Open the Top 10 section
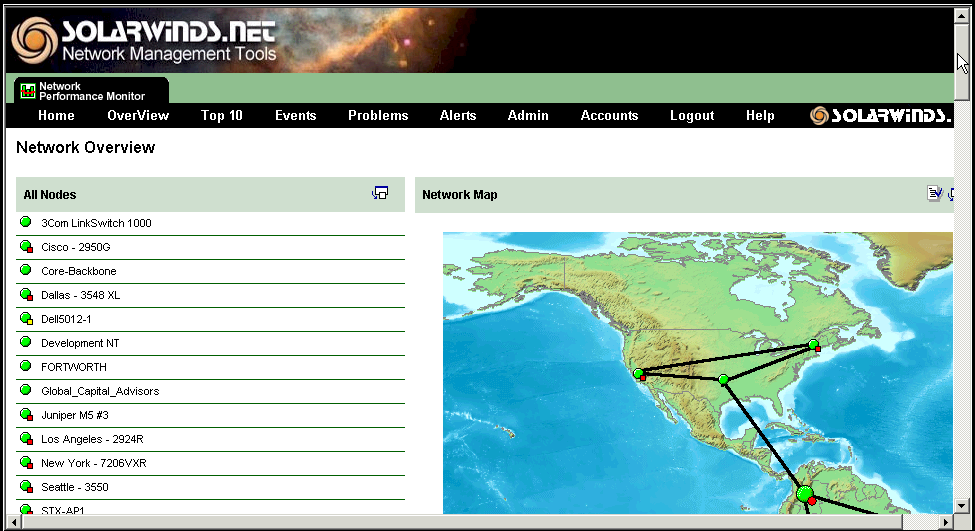This screenshot has height=531, width=975. [221, 116]
